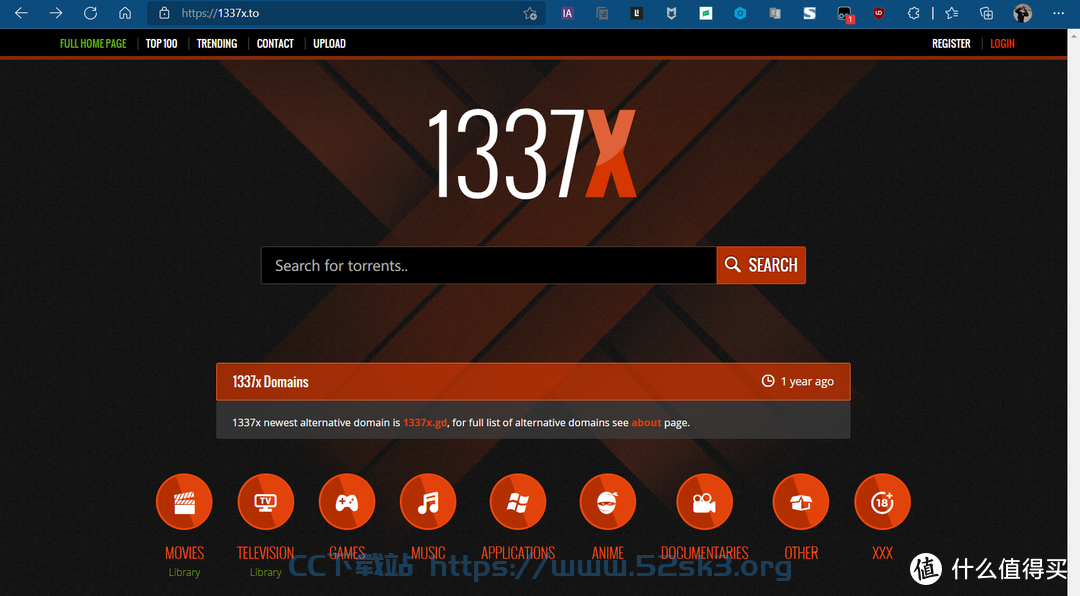Follow the 1337x.gd domain link
The image size is (1080, 596).
pos(425,422)
